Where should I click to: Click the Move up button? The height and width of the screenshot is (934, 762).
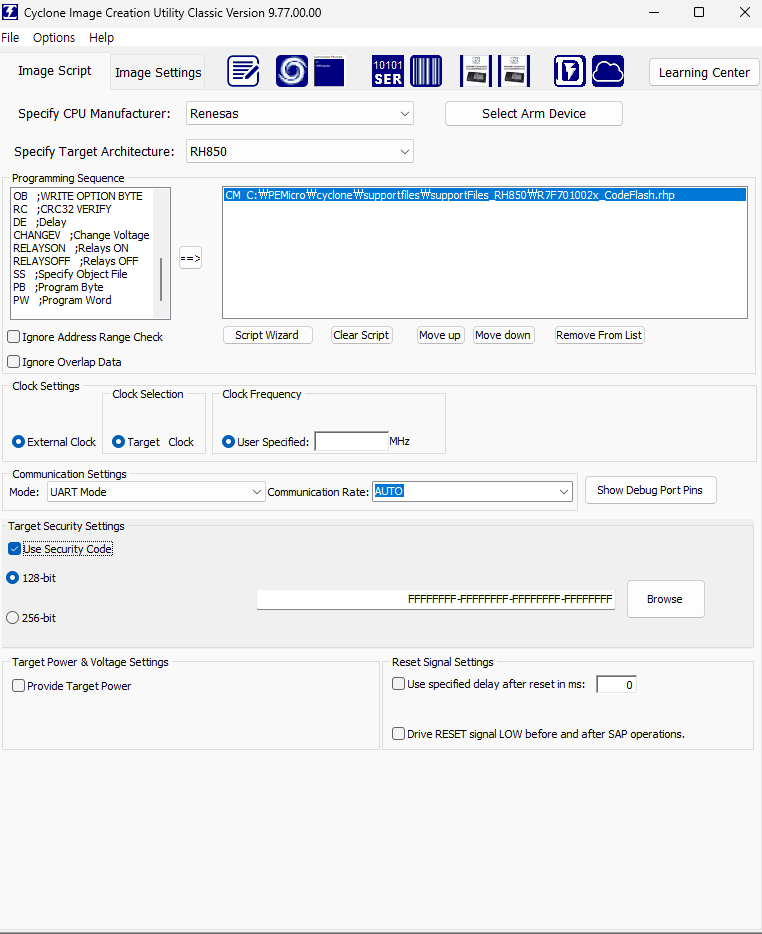pos(440,335)
